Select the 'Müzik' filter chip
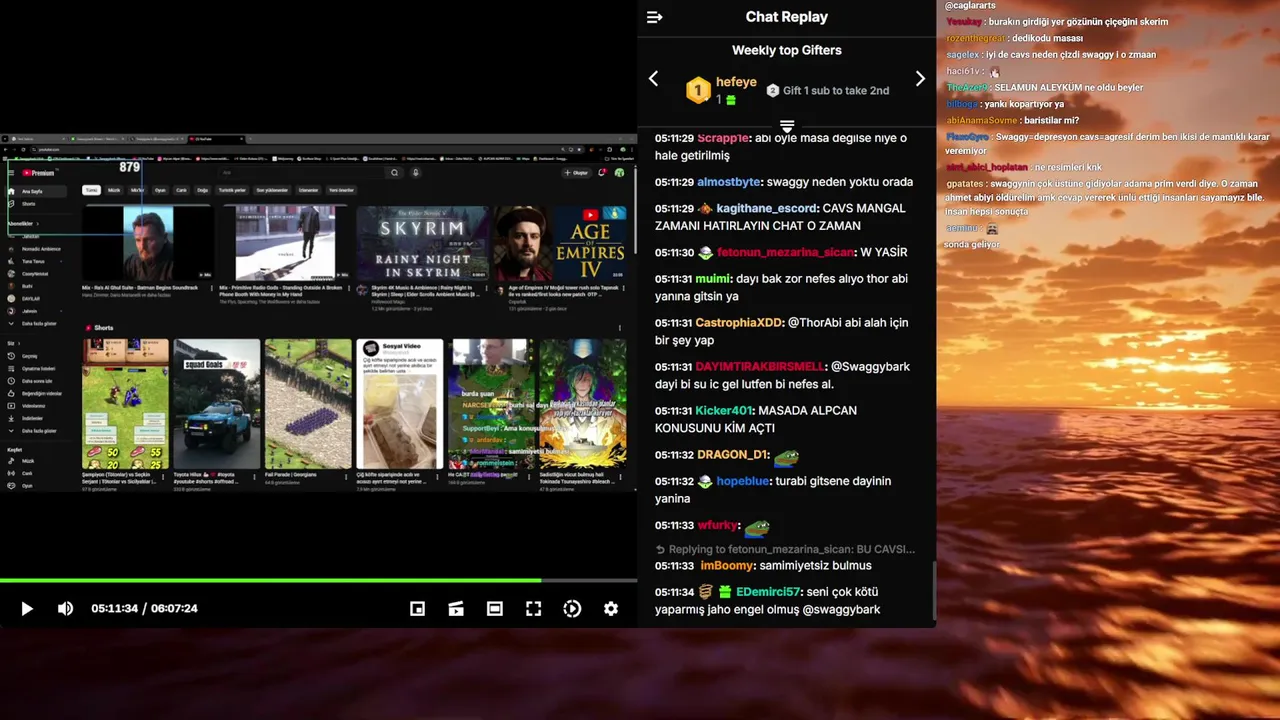 114,190
